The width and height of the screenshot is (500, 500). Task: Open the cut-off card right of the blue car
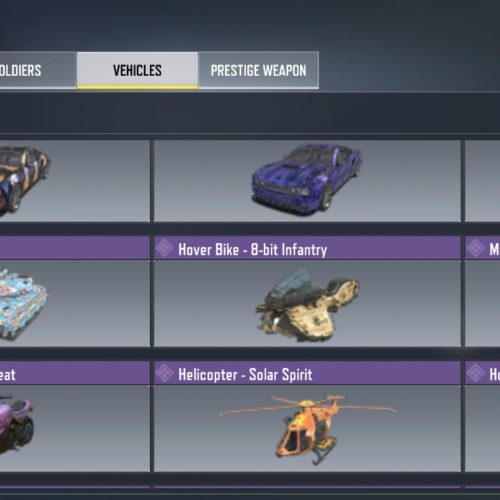482,181
